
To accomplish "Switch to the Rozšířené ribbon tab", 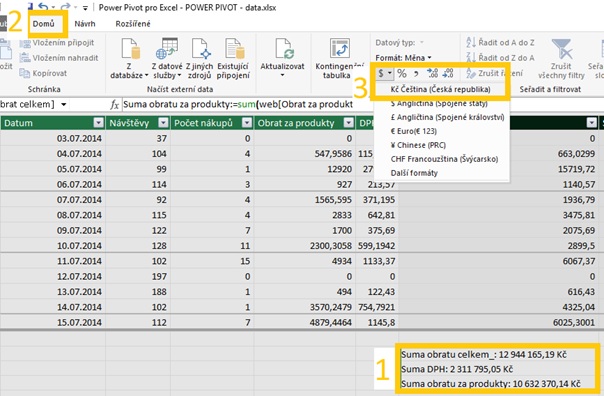I will point(133,24).
